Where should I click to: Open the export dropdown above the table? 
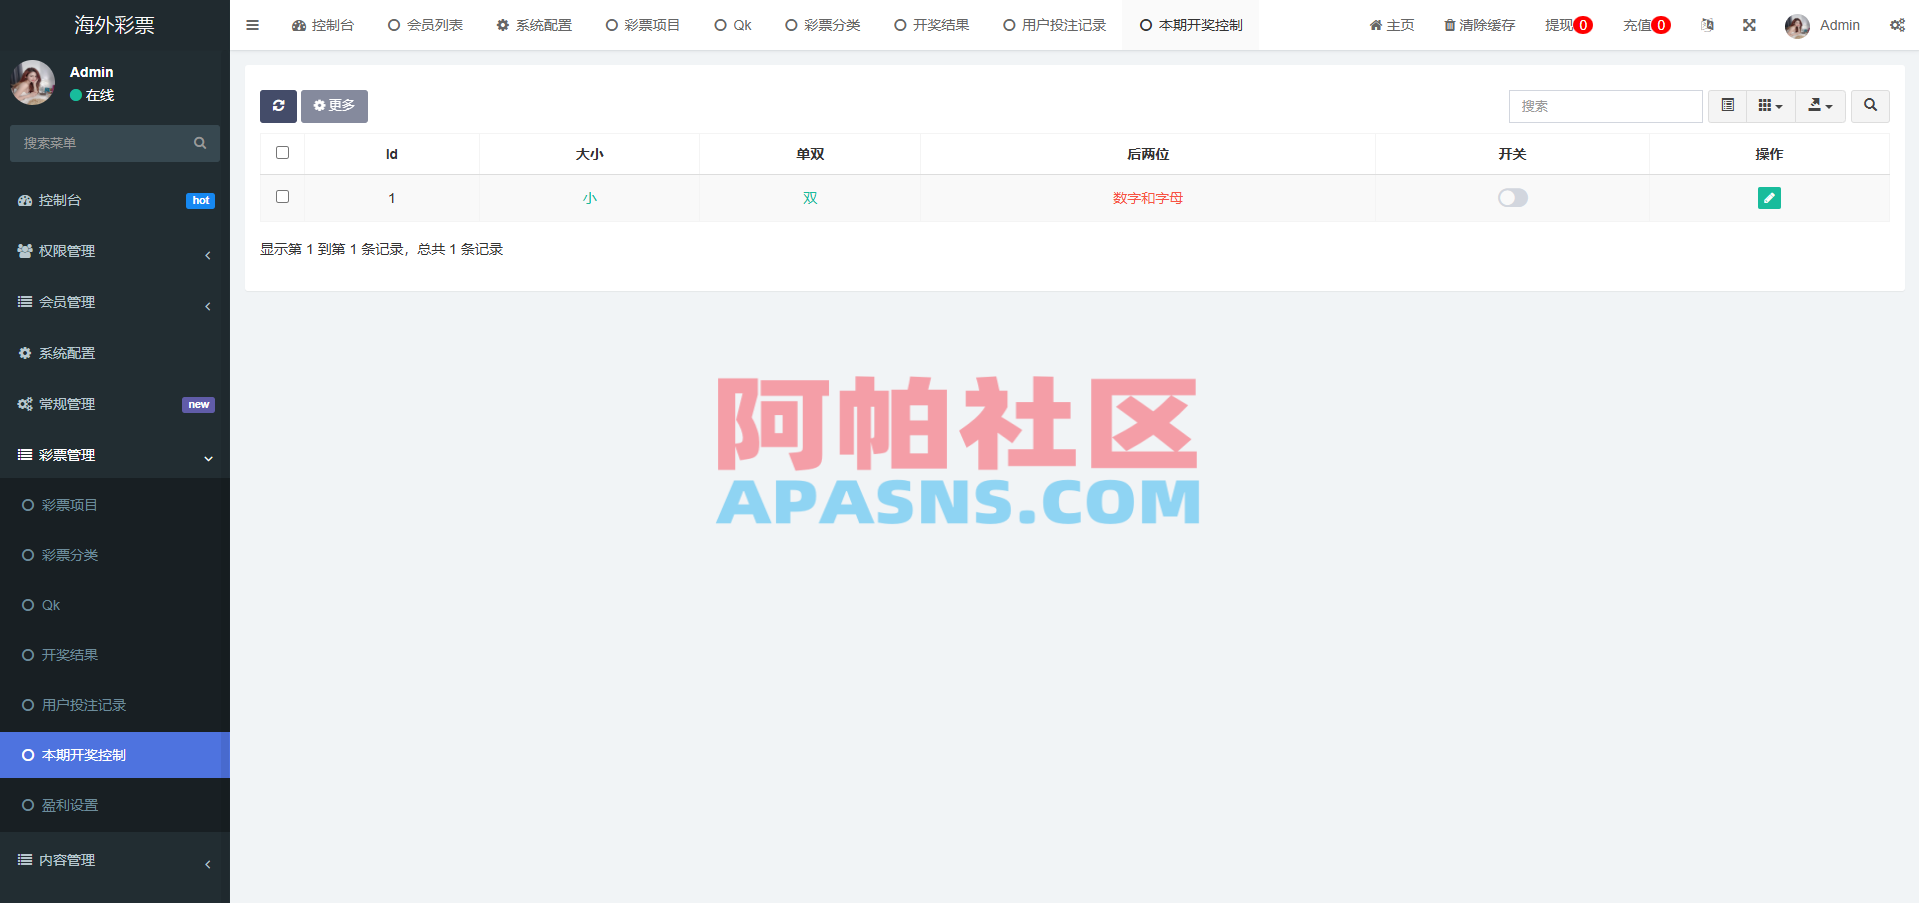1820,106
